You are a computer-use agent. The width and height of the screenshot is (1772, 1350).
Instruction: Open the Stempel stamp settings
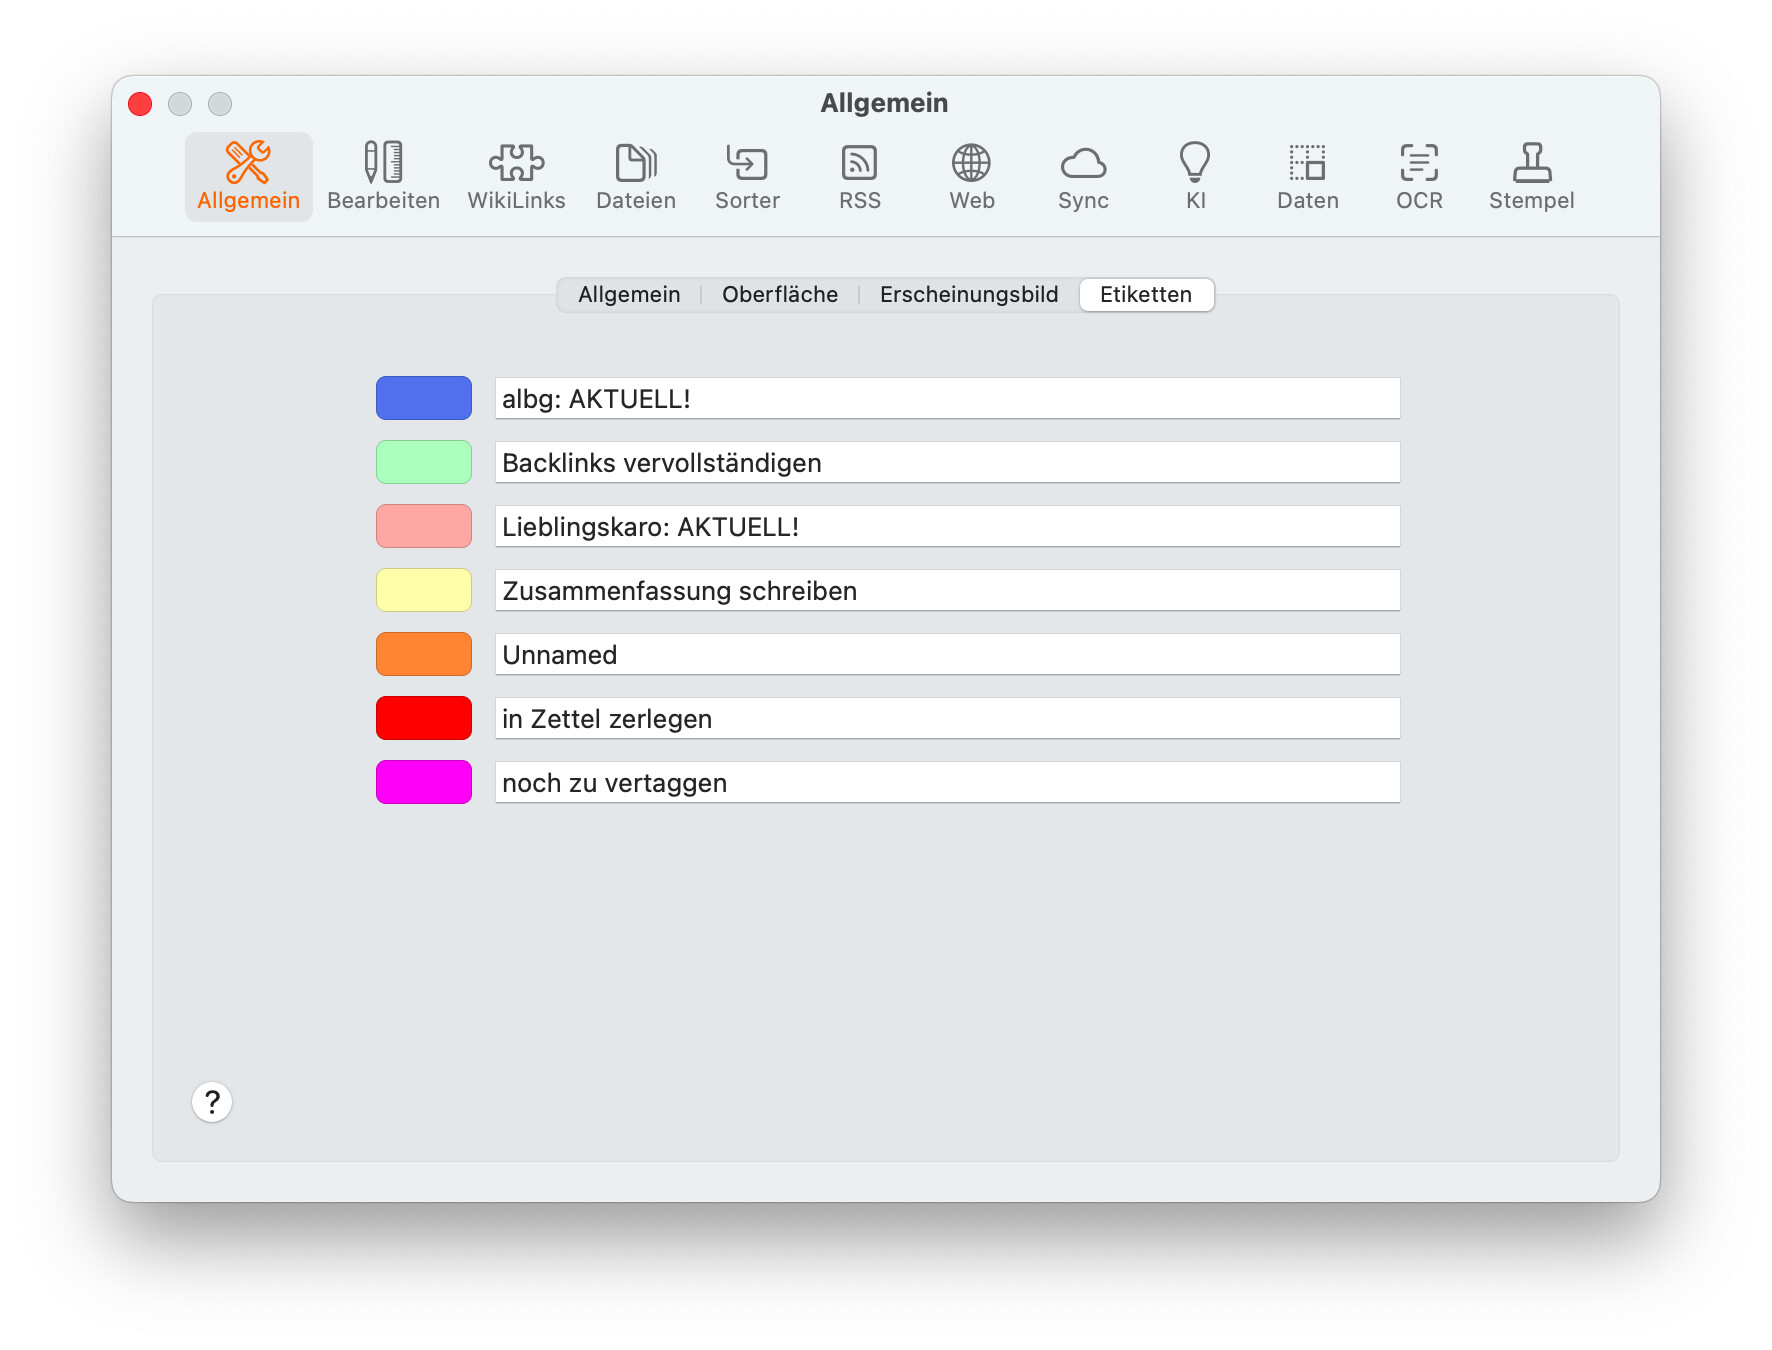[x=1531, y=177]
